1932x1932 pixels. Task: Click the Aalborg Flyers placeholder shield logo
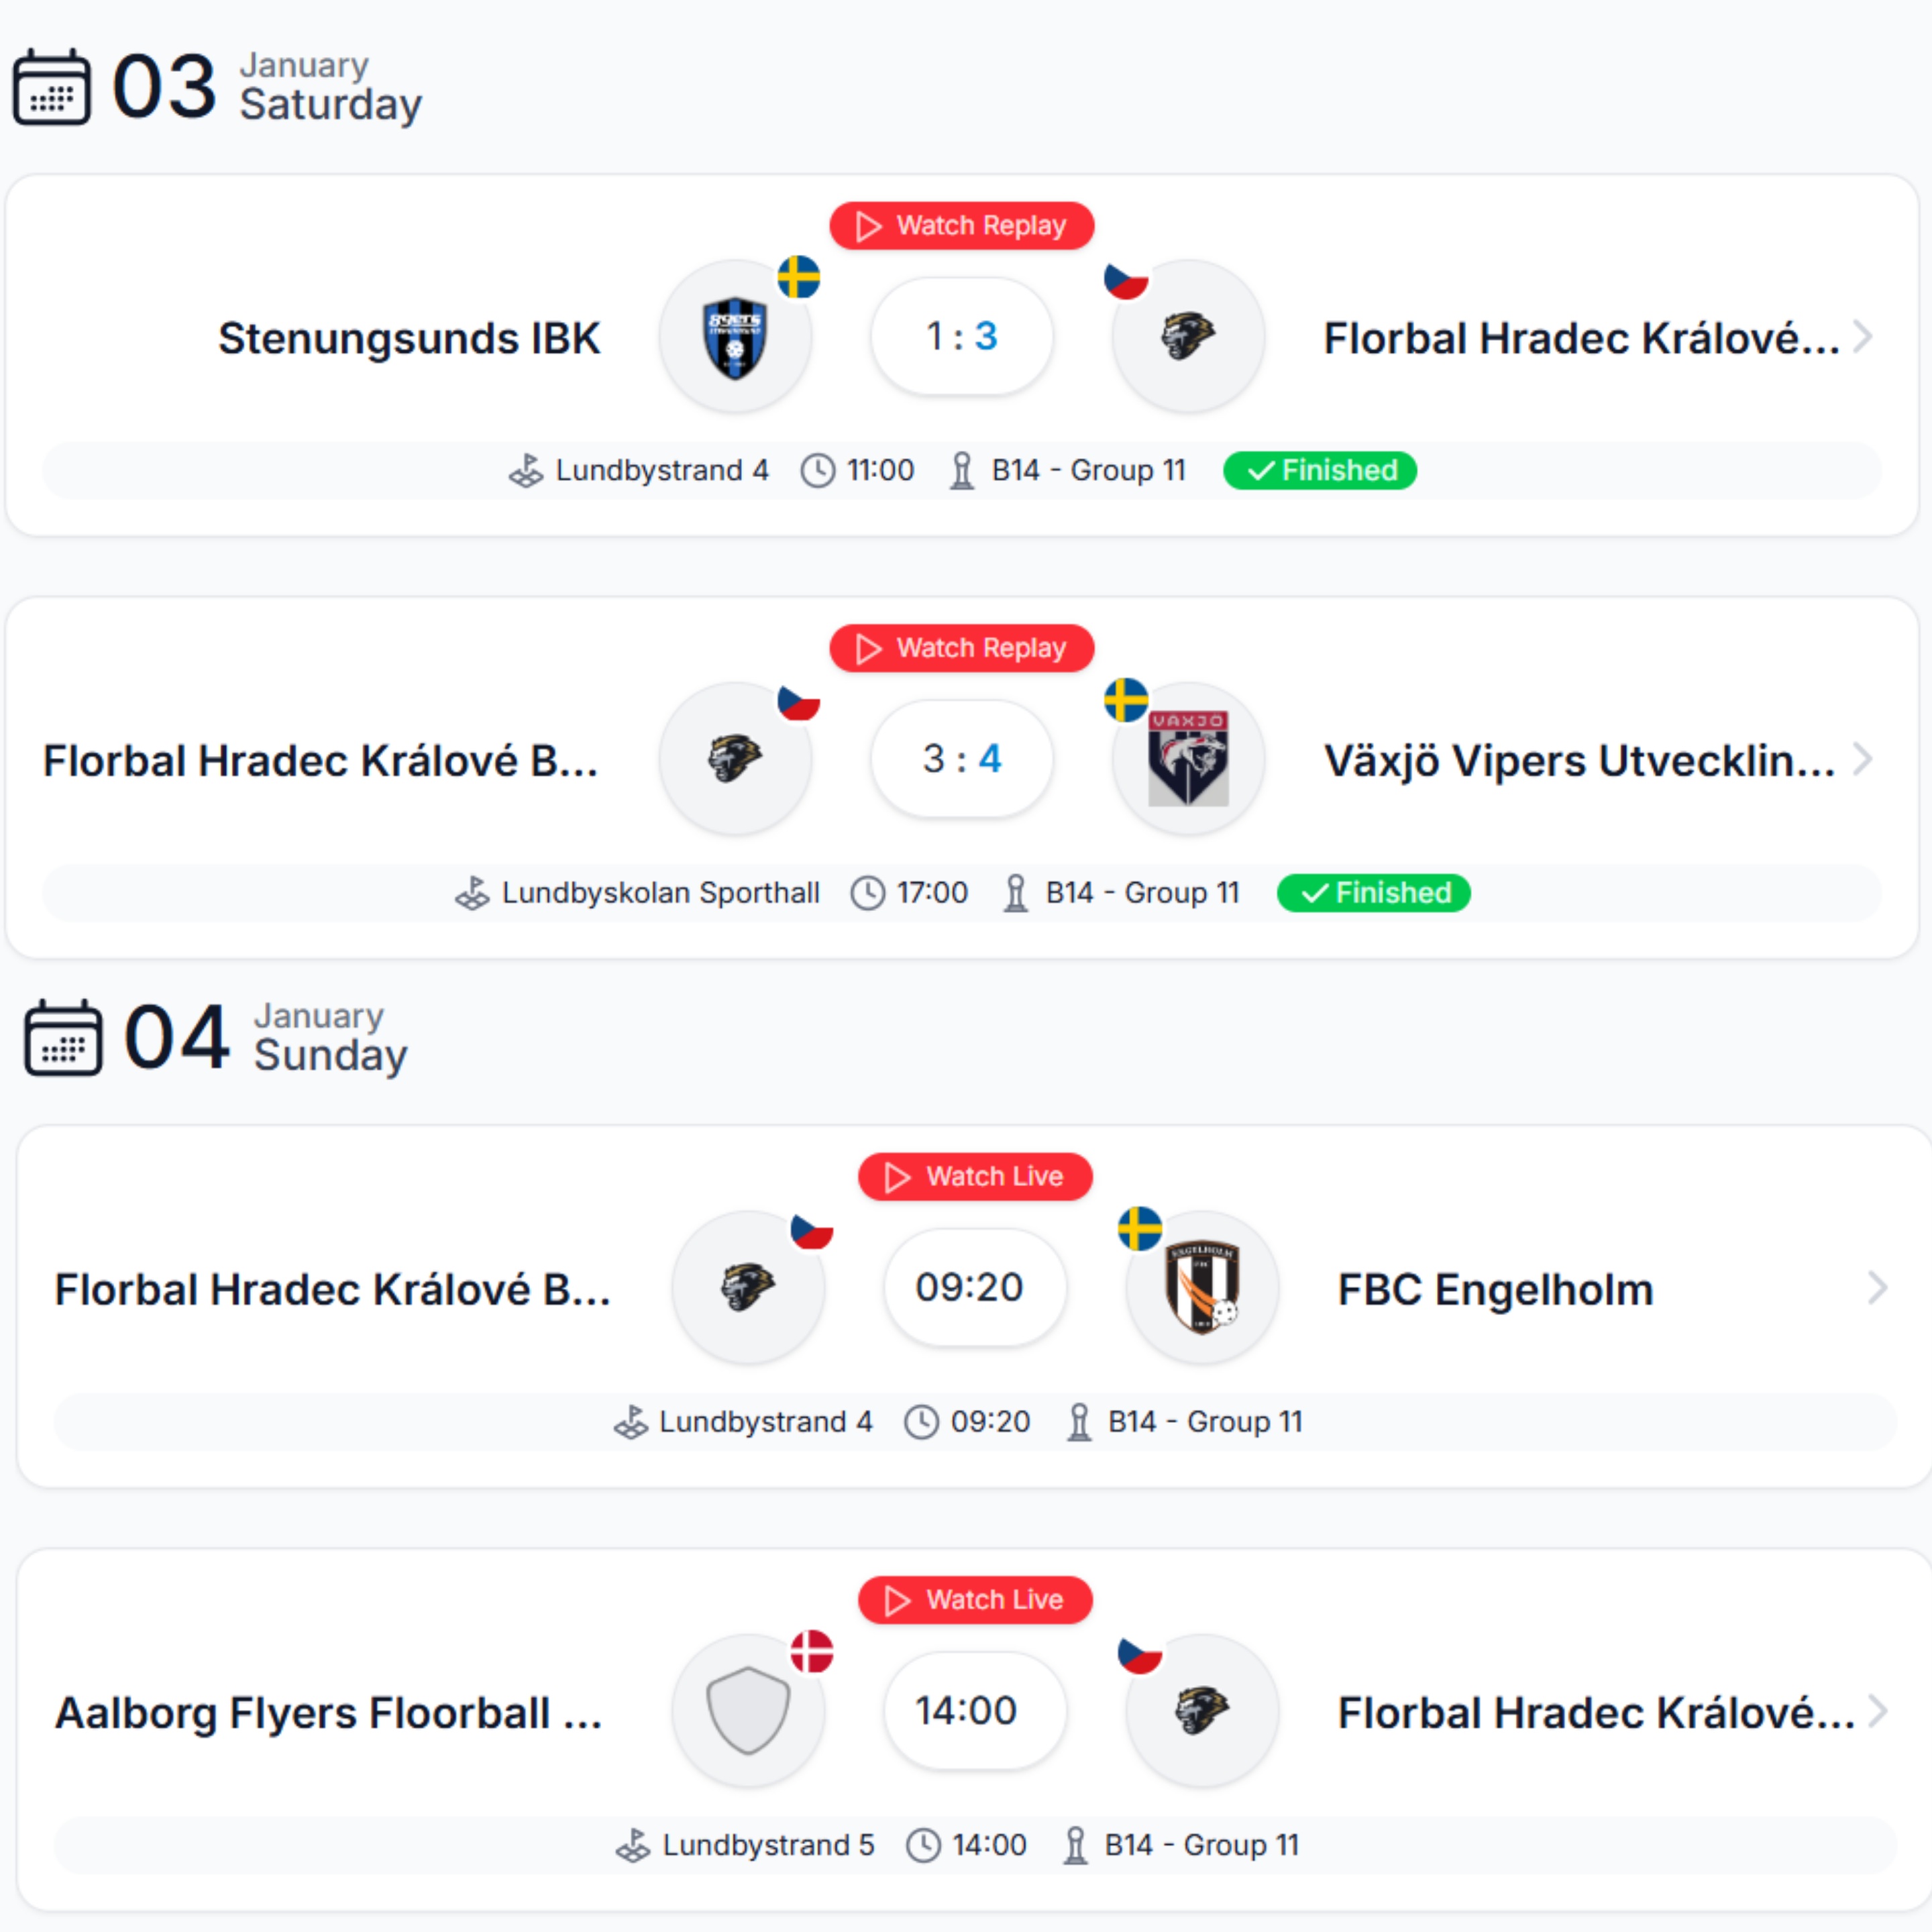pyautogui.click(x=748, y=1711)
